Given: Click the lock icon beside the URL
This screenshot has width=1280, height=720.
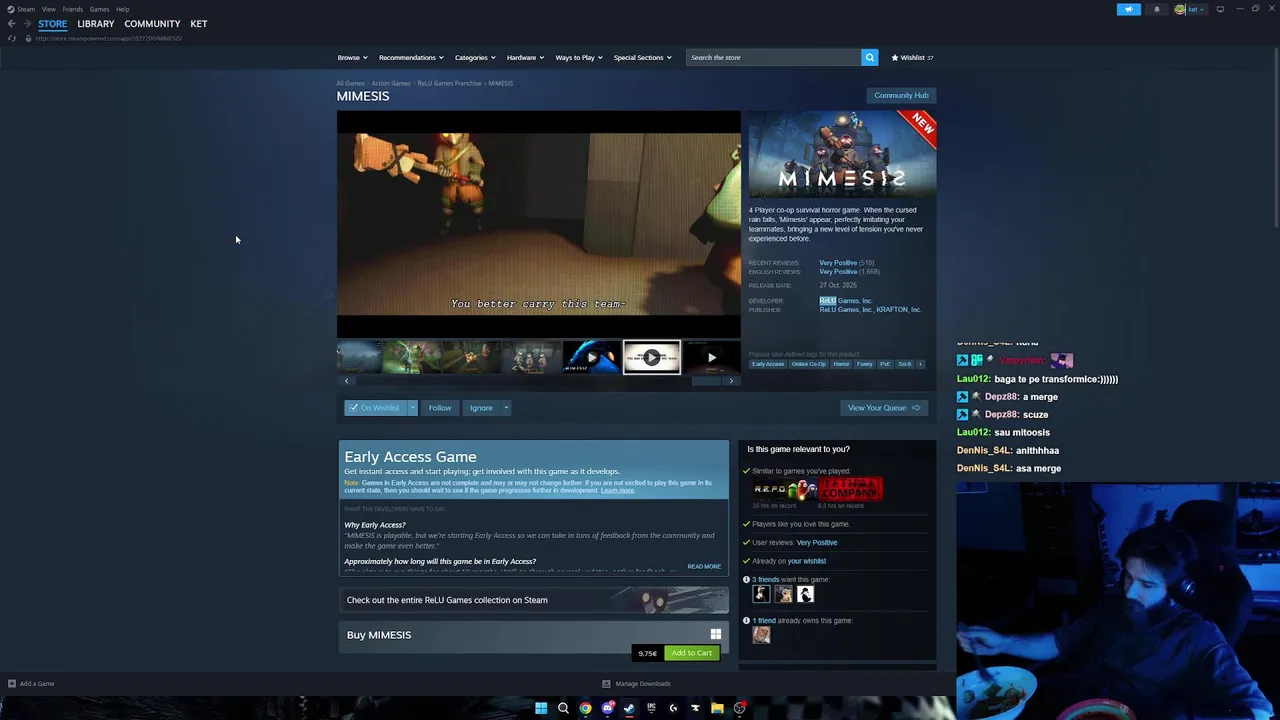Looking at the screenshot, I should click(x=28, y=38).
